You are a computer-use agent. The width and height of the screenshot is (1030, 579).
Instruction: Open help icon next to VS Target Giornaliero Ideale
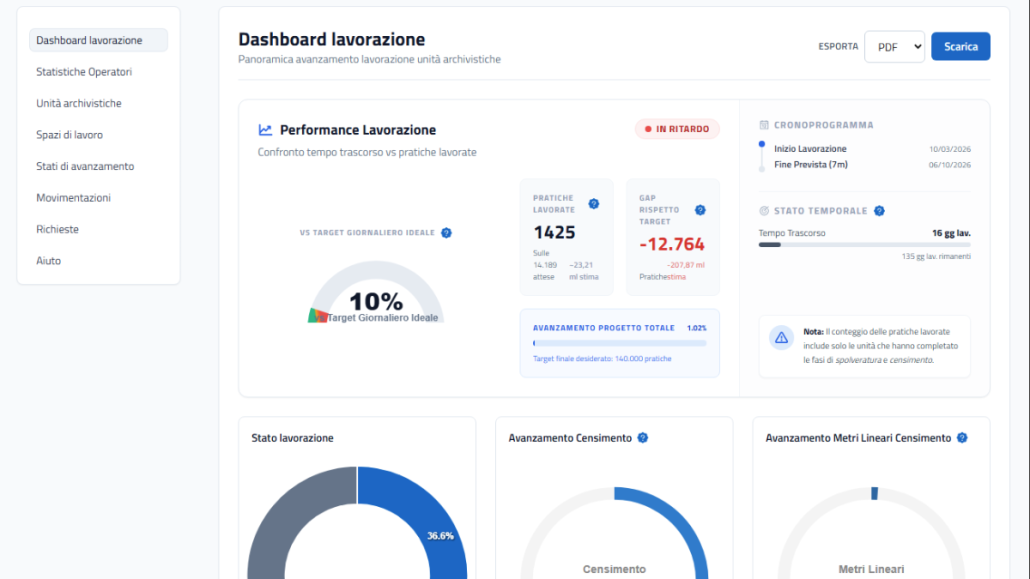[x=446, y=233]
